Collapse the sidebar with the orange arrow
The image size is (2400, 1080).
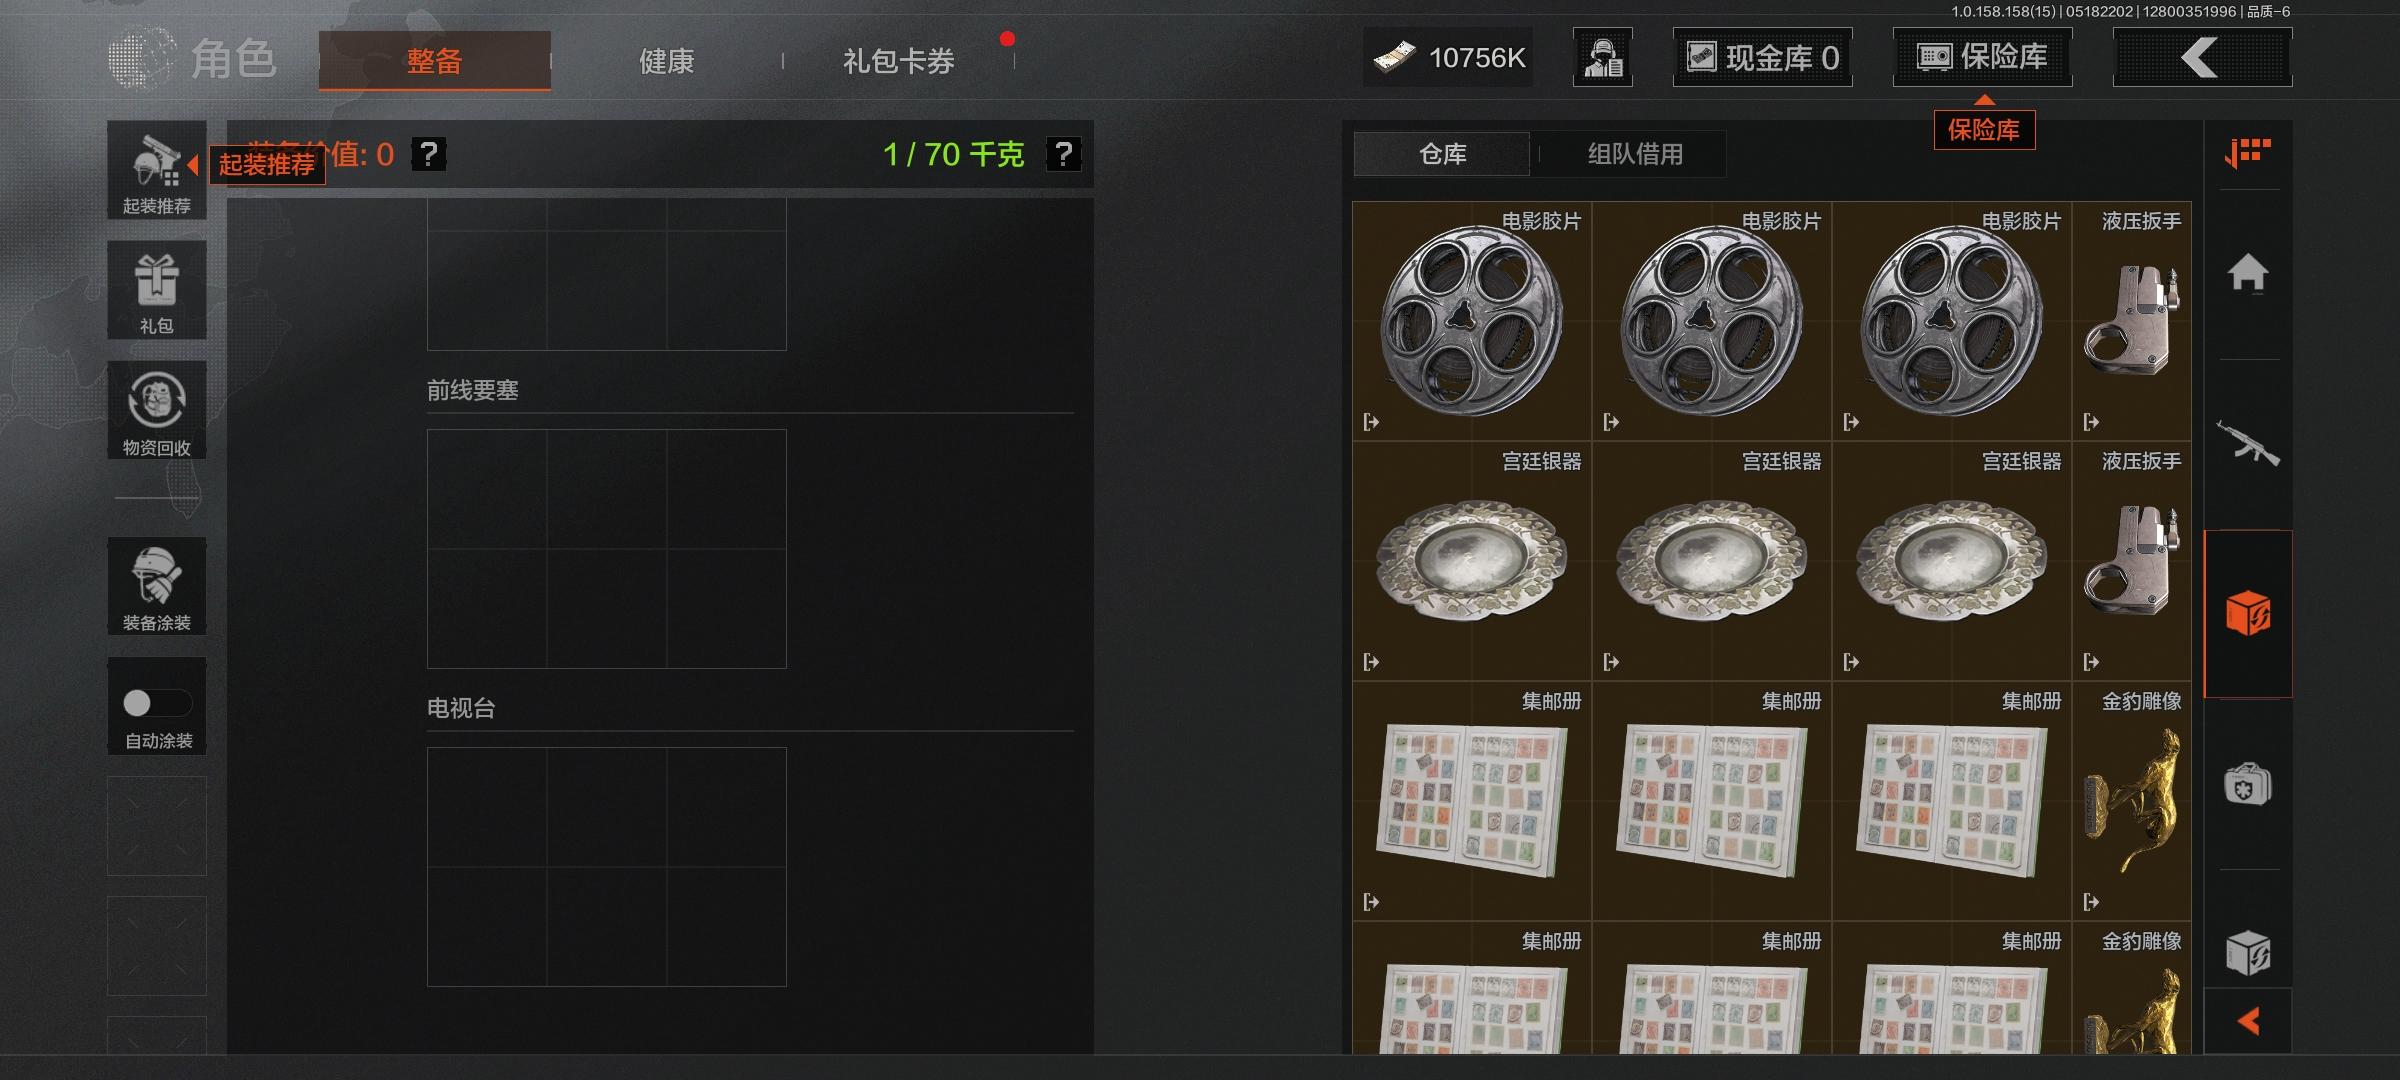pos(2248,1021)
